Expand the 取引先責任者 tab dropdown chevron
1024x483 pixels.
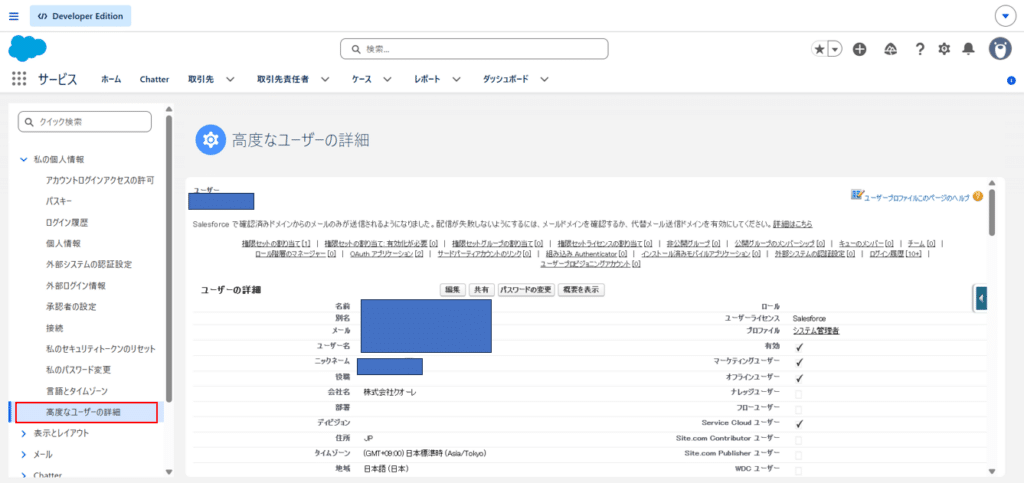point(325,80)
